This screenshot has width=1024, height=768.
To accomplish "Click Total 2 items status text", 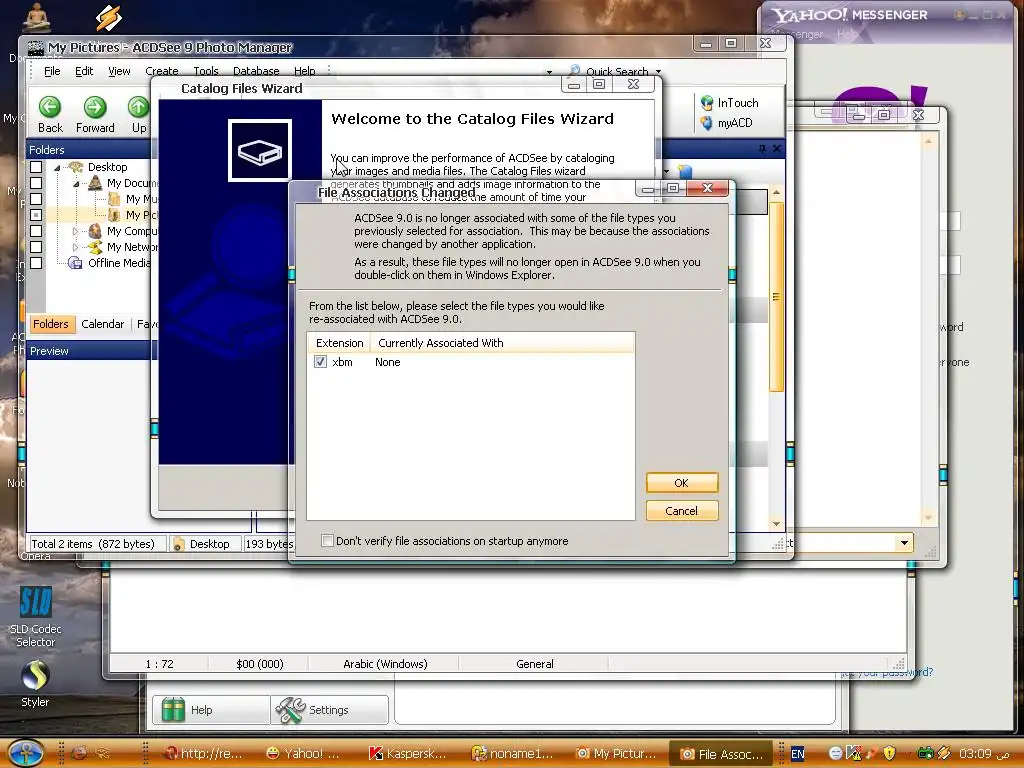I will pos(93,544).
